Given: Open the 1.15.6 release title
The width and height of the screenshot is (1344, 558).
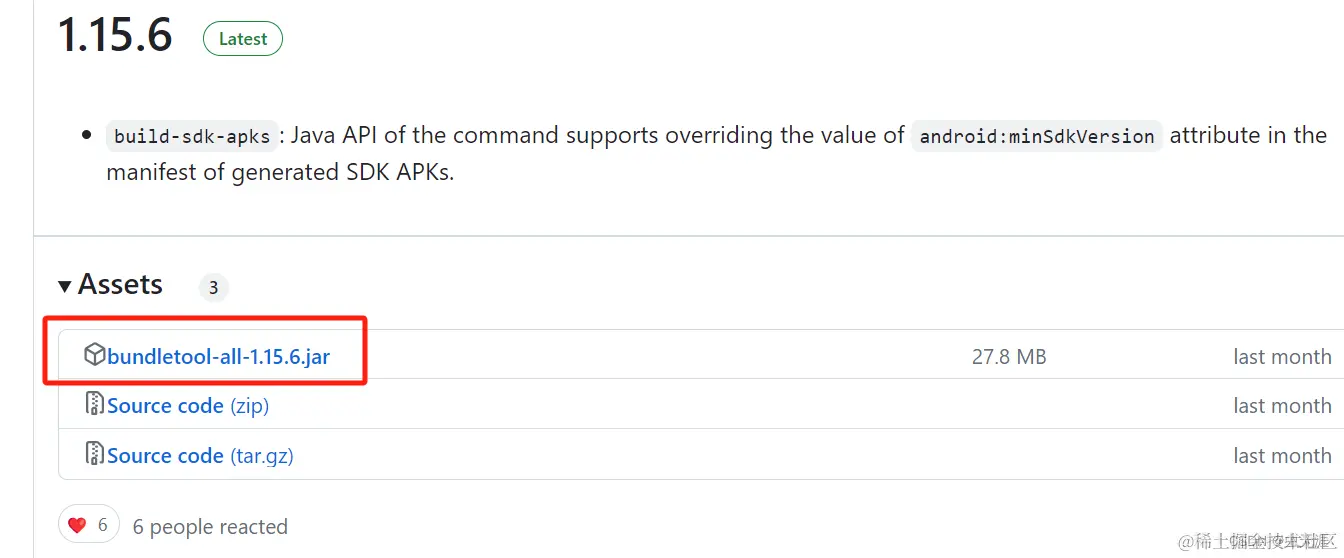Looking at the screenshot, I should pyautogui.click(x=115, y=36).
